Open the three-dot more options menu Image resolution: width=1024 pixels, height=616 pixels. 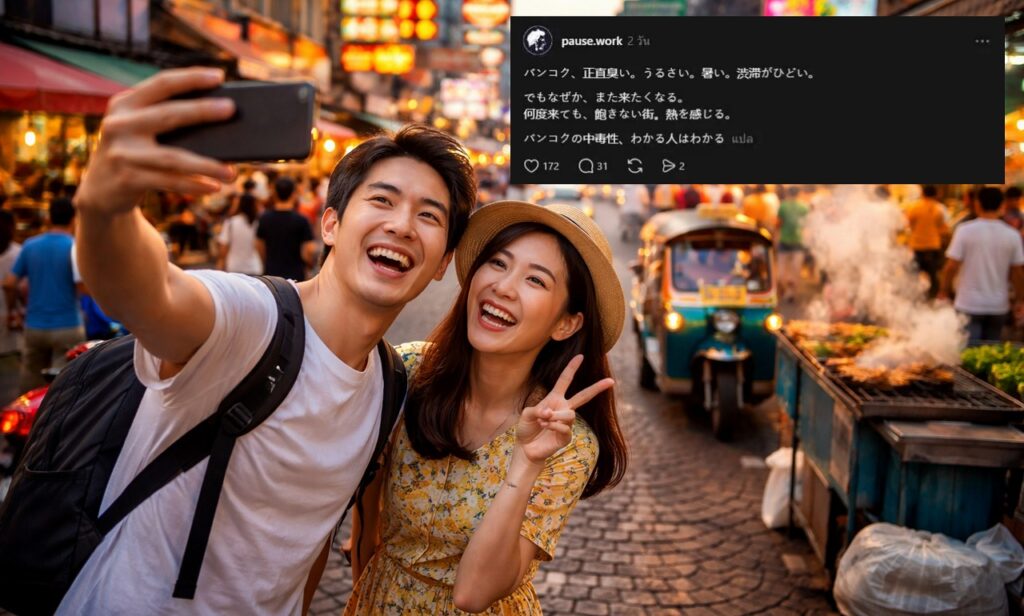982,41
